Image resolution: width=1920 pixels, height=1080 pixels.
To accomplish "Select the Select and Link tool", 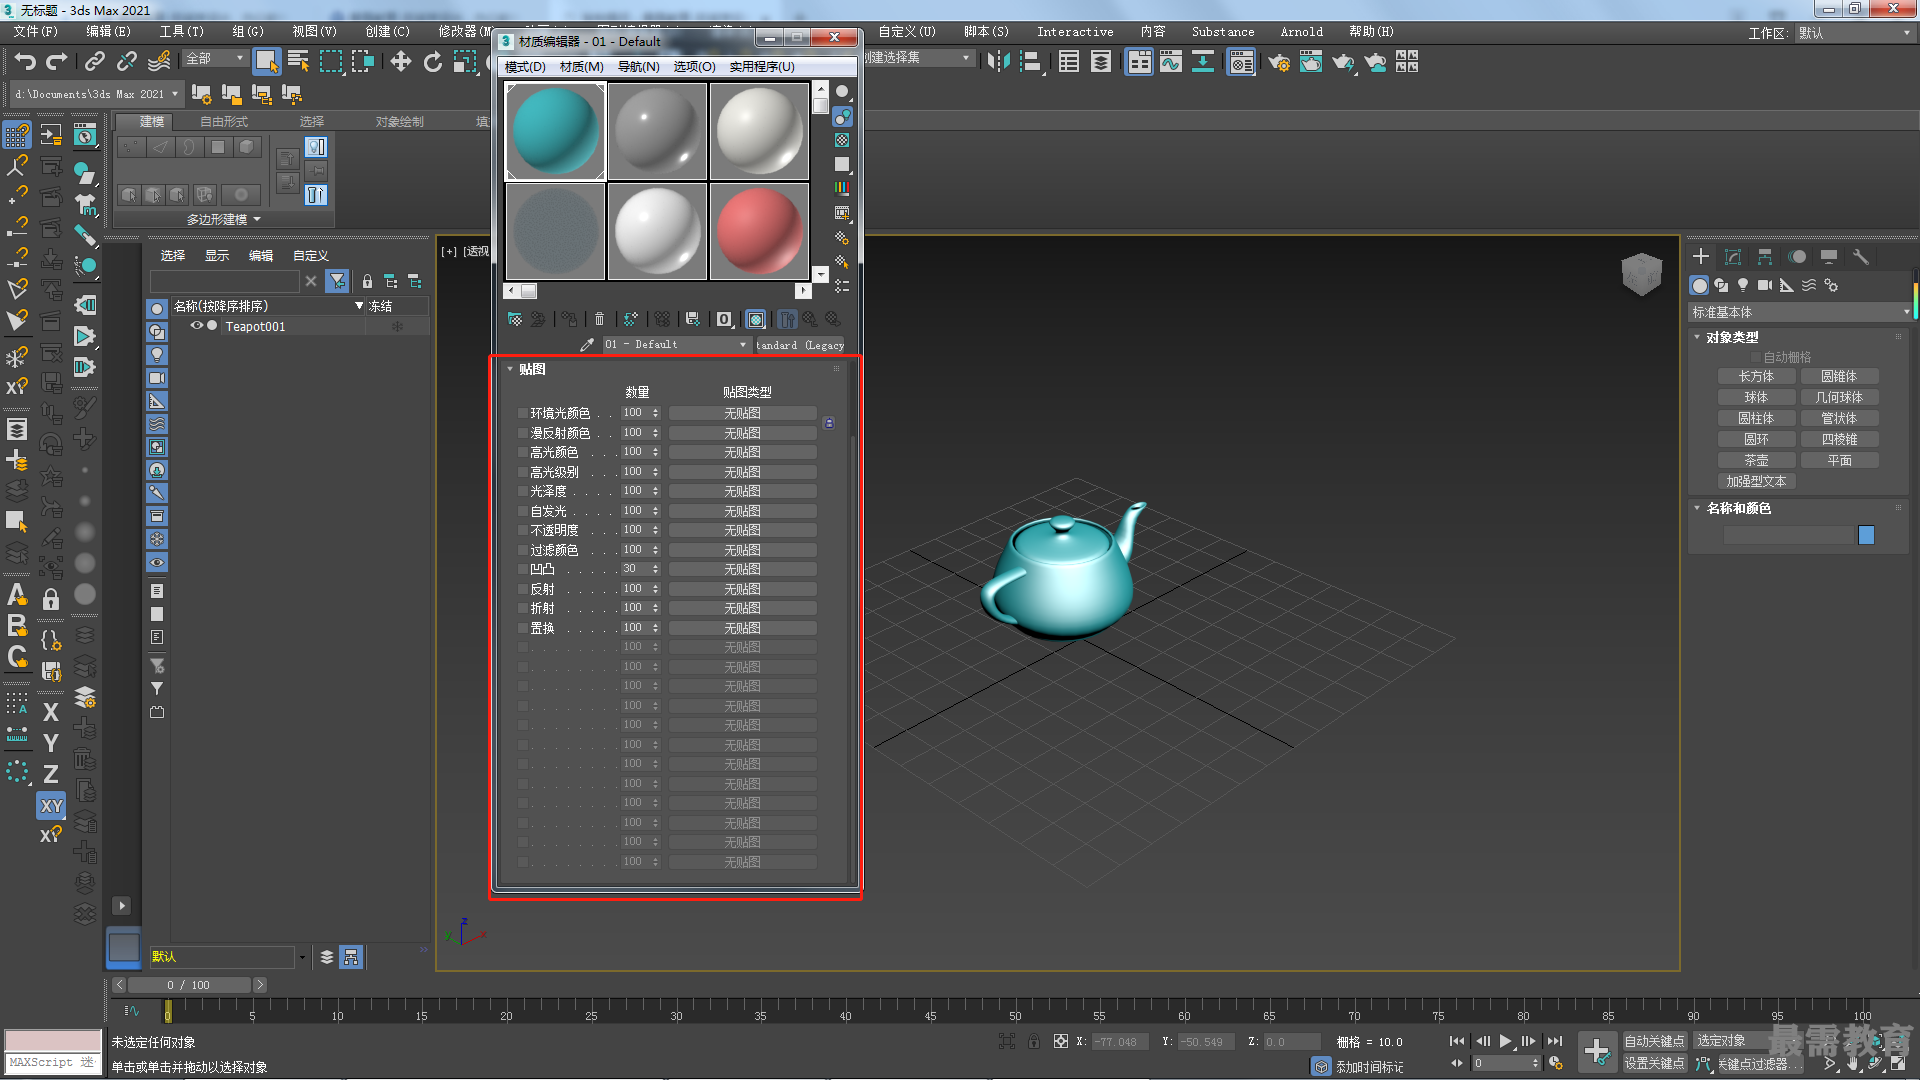I will tap(94, 62).
